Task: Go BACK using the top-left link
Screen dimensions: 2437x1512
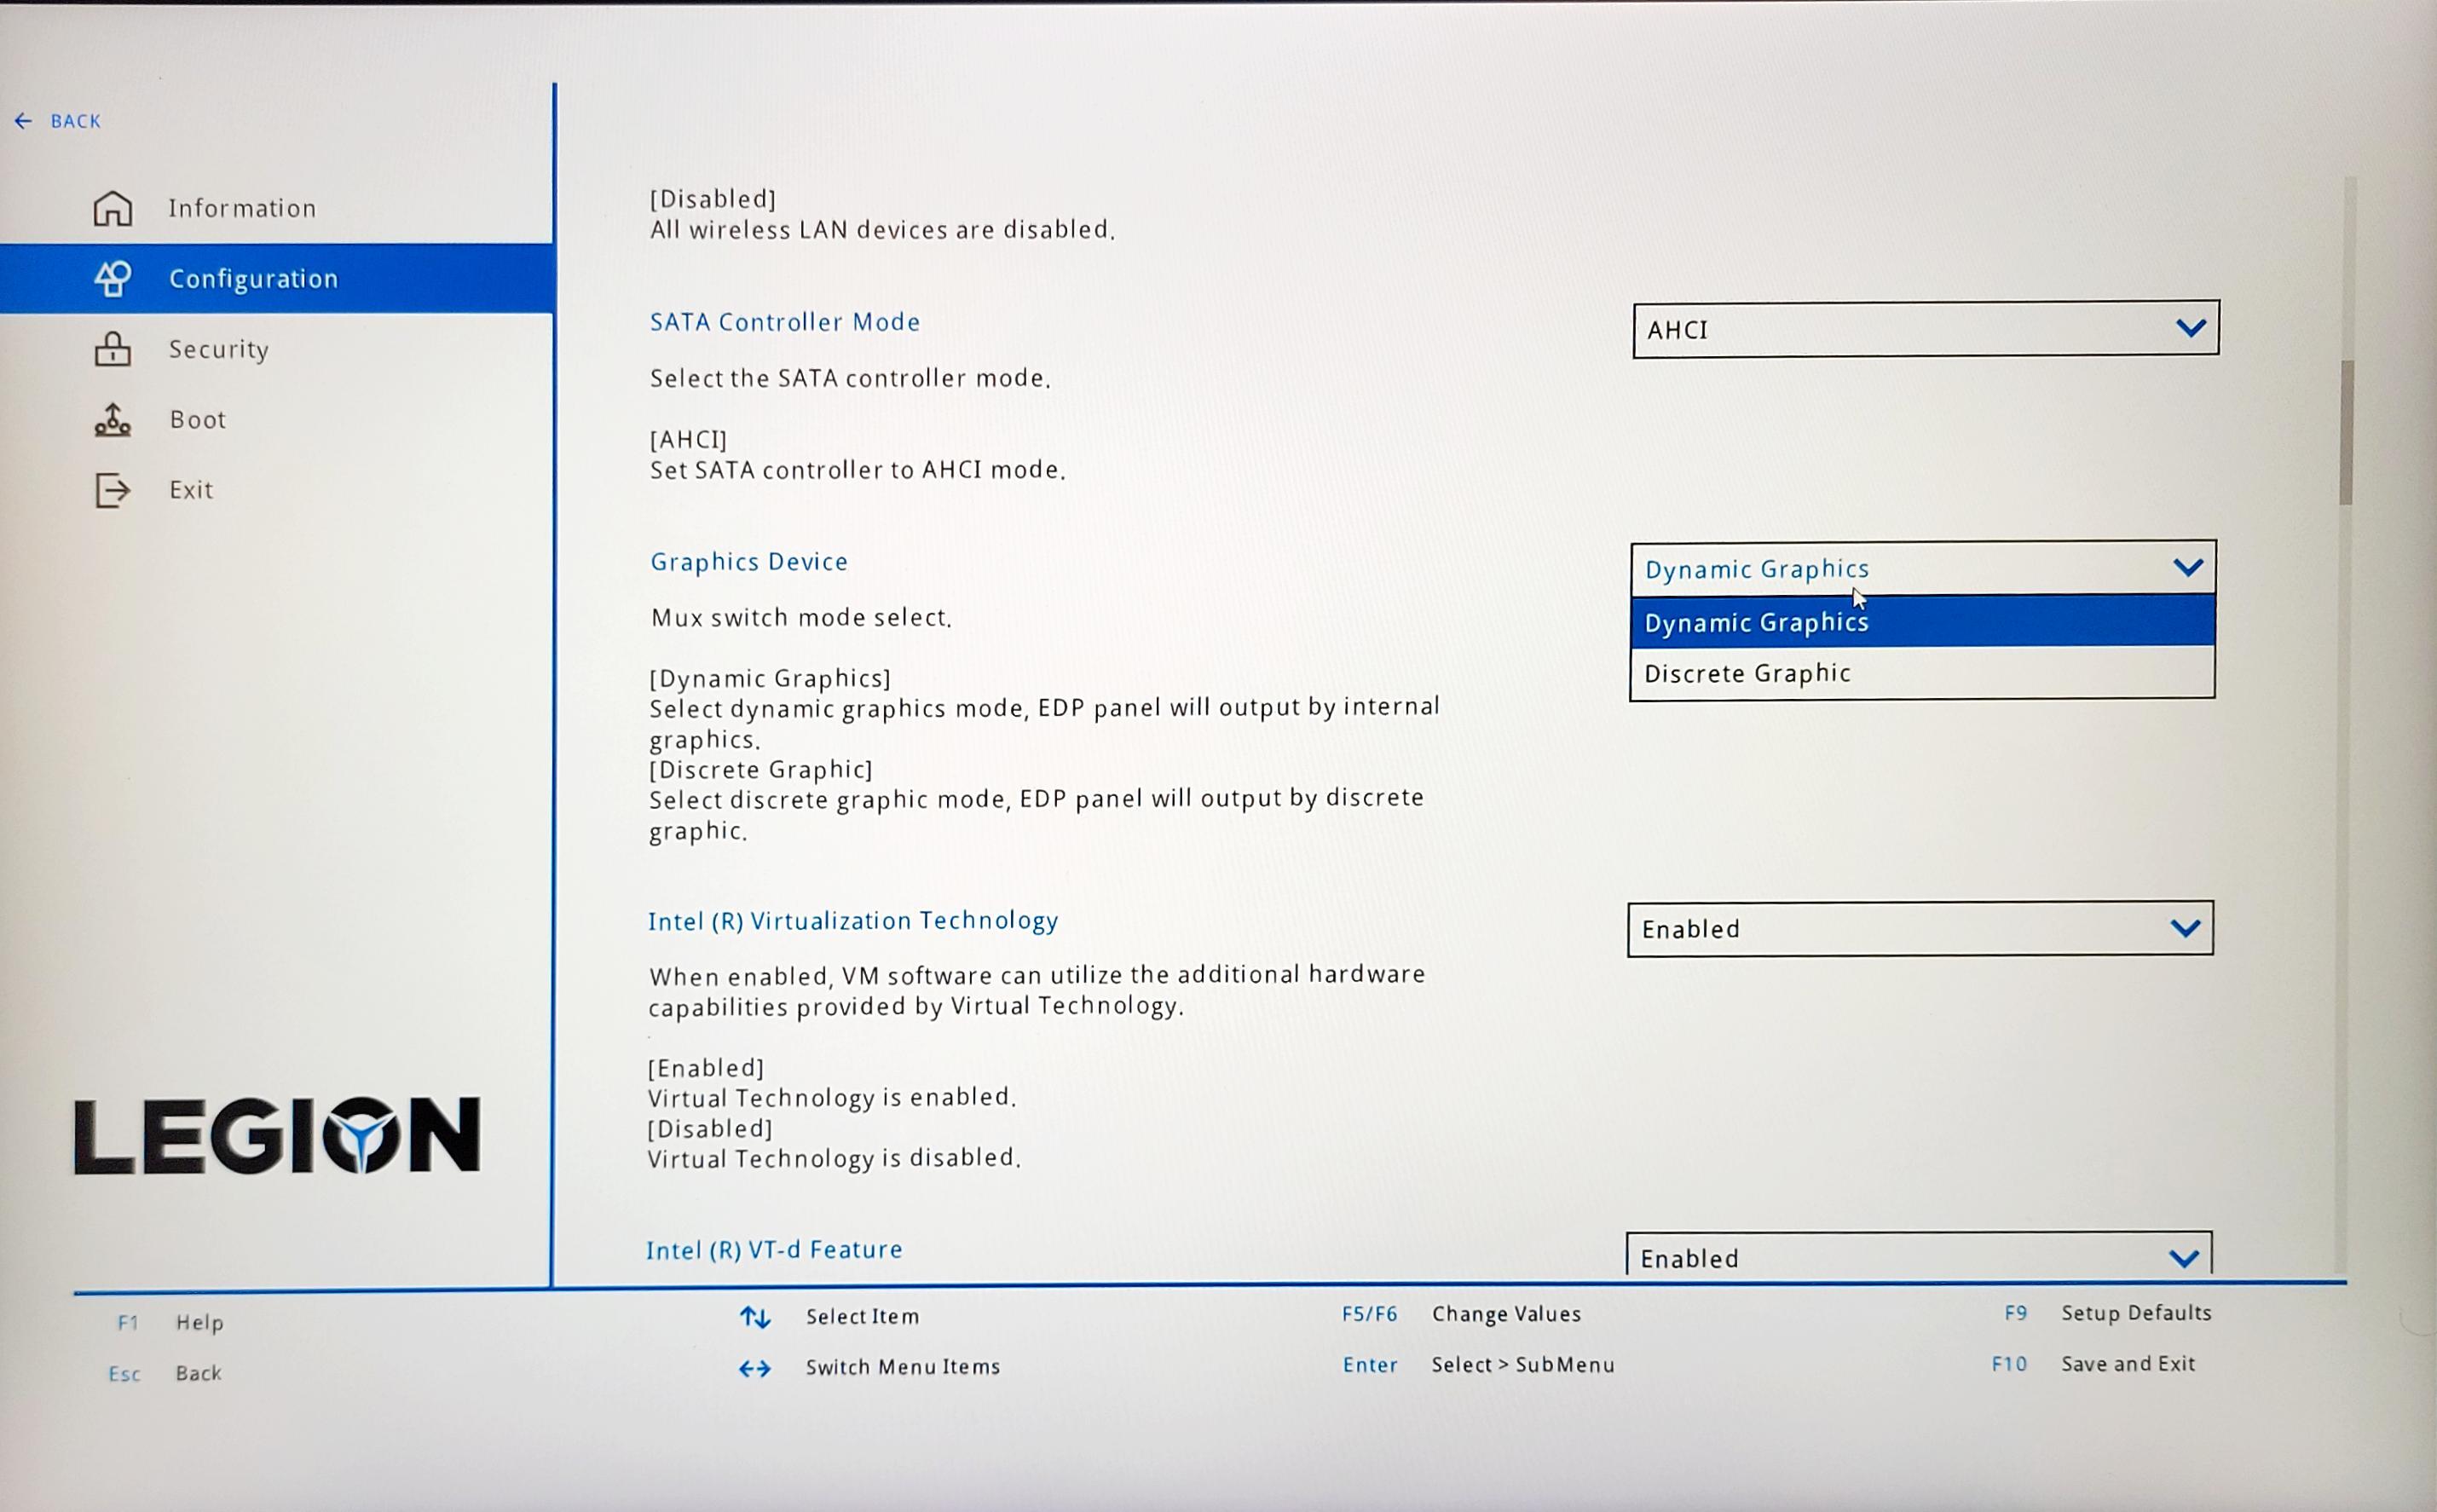Action: click(x=58, y=121)
